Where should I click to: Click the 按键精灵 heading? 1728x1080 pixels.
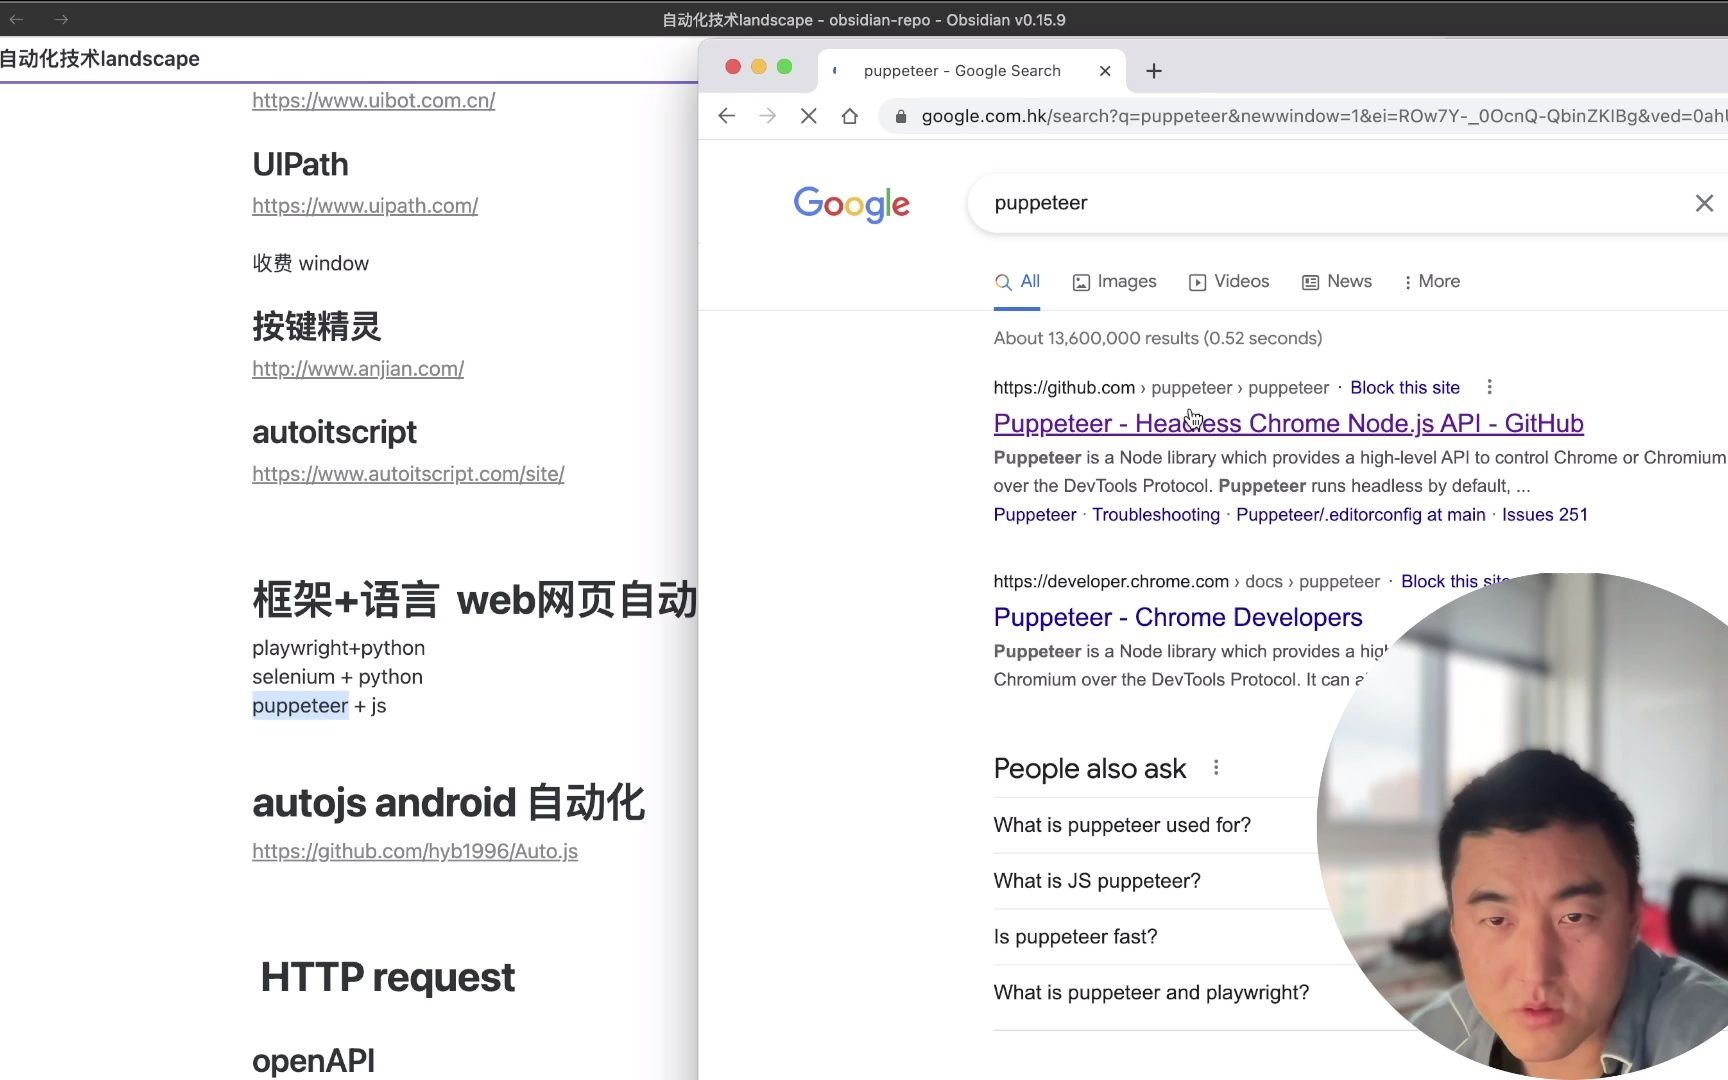pos(317,326)
